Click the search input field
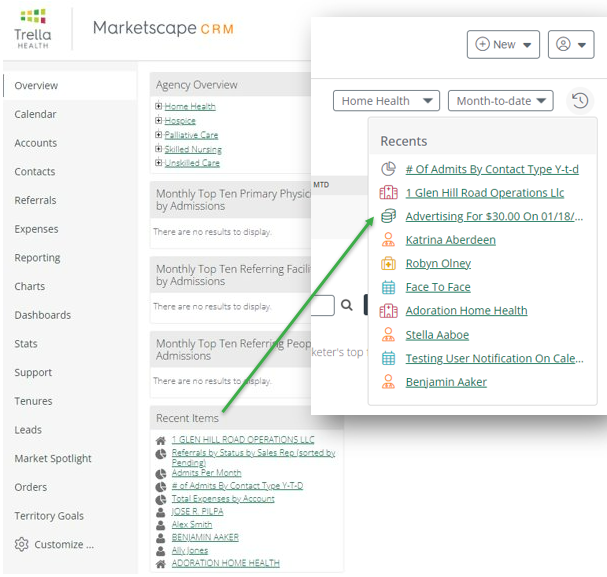Viewport: 607px width, 577px height. [322, 305]
